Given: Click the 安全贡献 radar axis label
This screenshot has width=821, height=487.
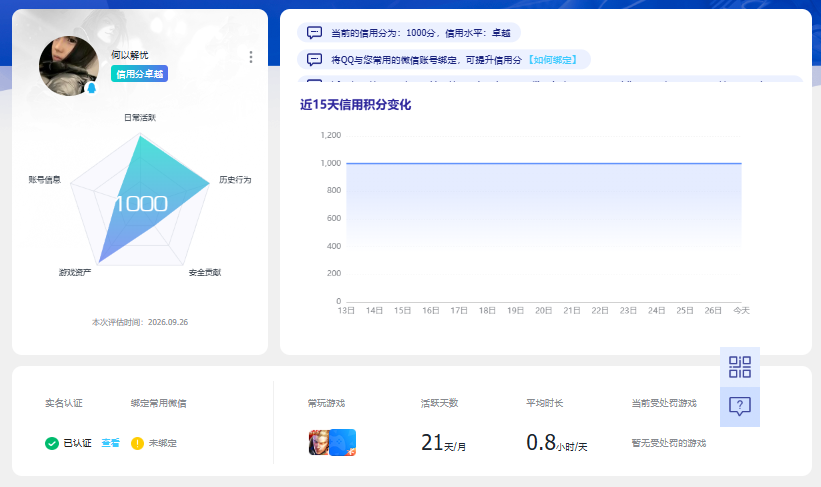Looking at the screenshot, I should point(205,272).
